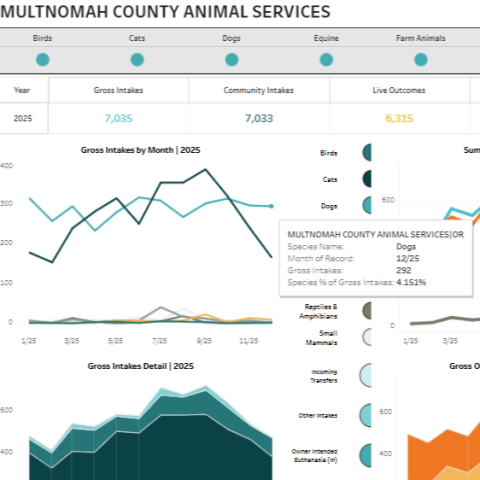Image resolution: width=480 pixels, height=480 pixels.
Task: Select the Equine species filter circle
Action: (326, 60)
